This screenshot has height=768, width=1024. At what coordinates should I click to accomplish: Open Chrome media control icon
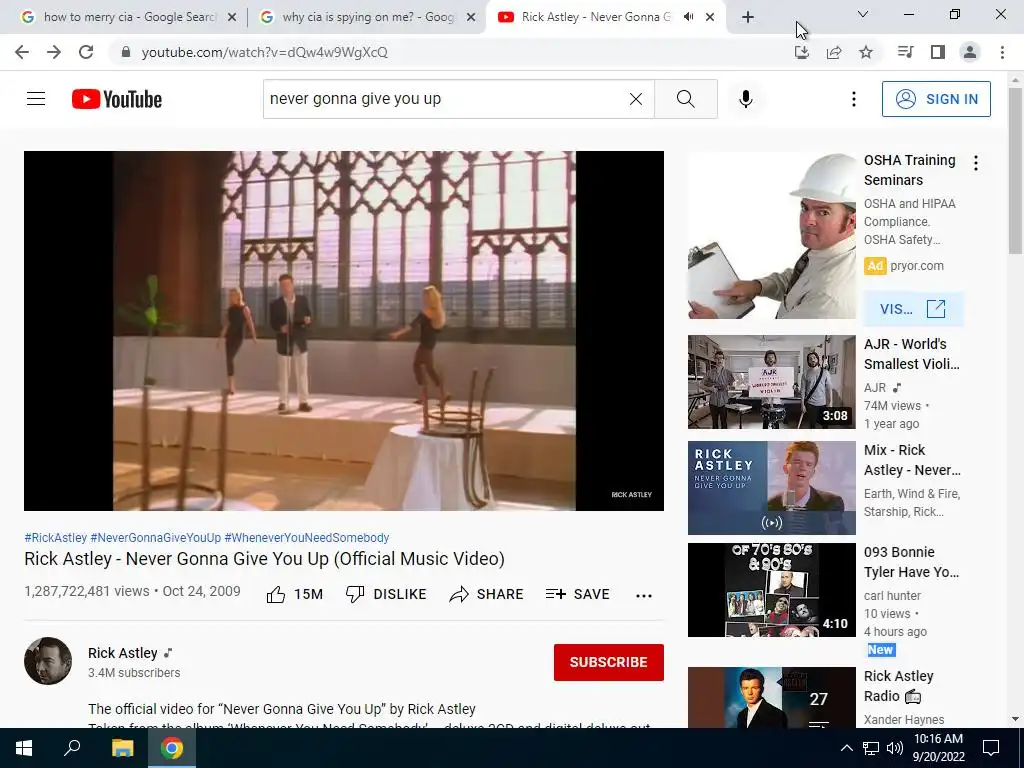point(905,52)
